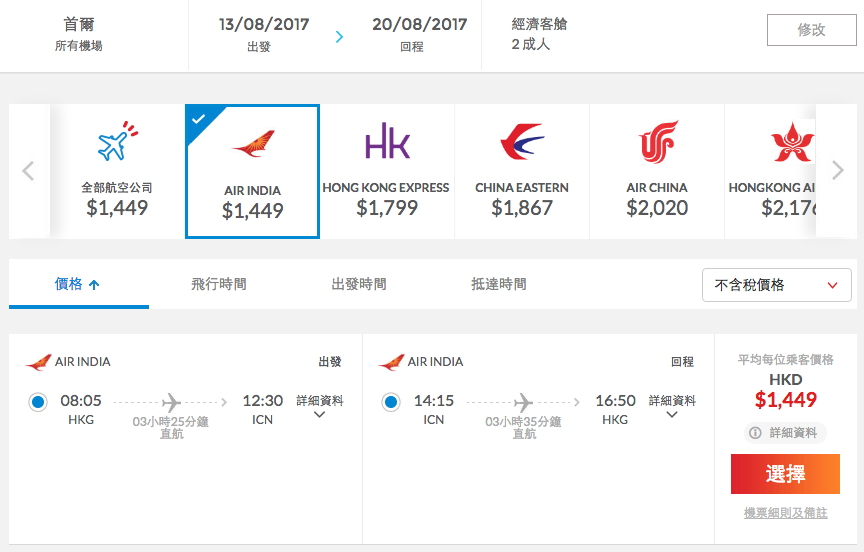
Task: Expand return flight 詳細資料 details
Action: 672,407
